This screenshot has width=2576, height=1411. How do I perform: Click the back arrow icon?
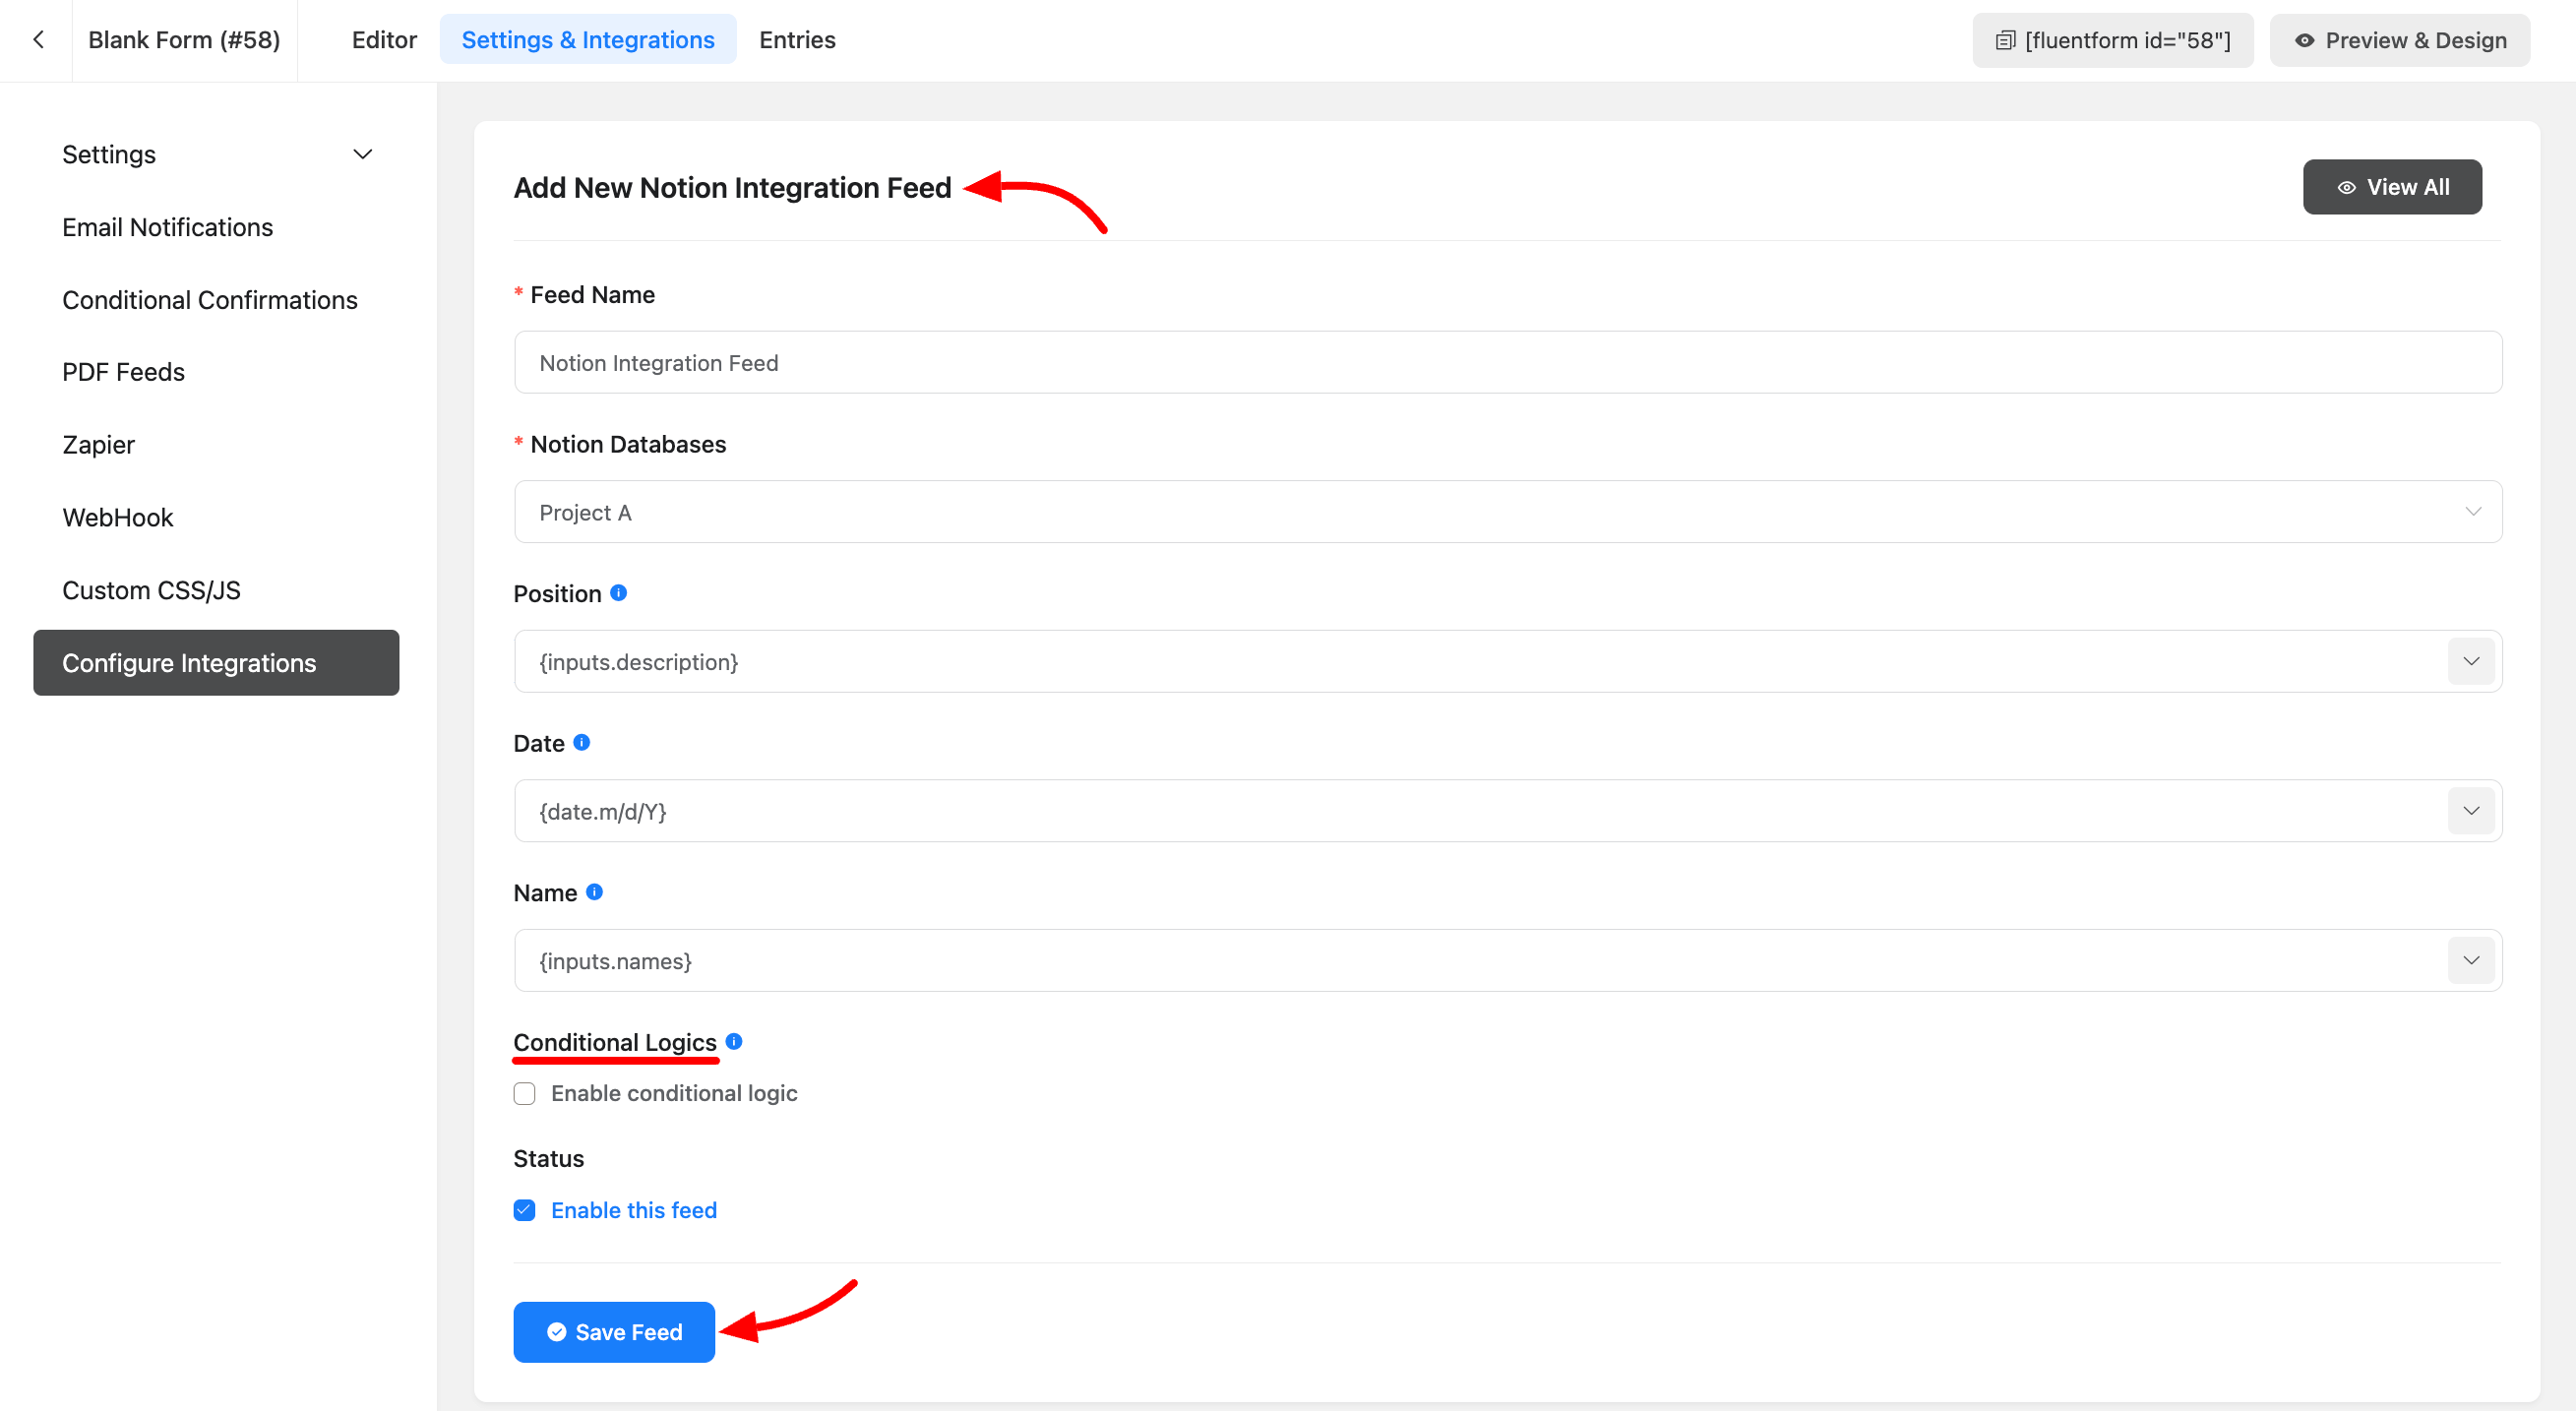pyautogui.click(x=38, y=40)
